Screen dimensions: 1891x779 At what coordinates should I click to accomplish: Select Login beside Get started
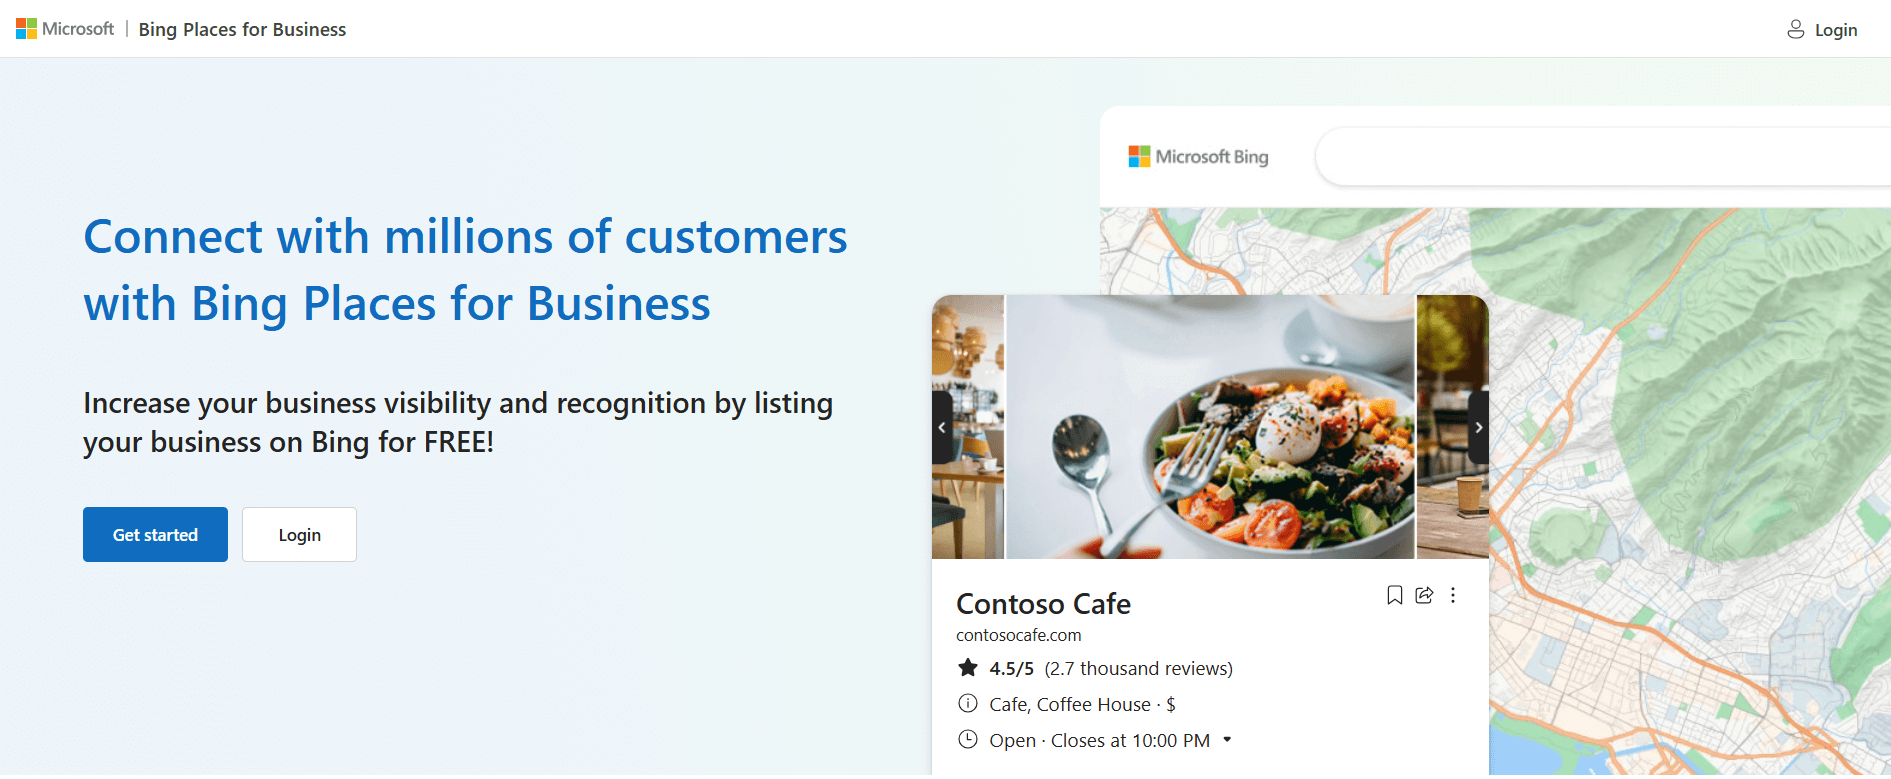tap(299, 534)
